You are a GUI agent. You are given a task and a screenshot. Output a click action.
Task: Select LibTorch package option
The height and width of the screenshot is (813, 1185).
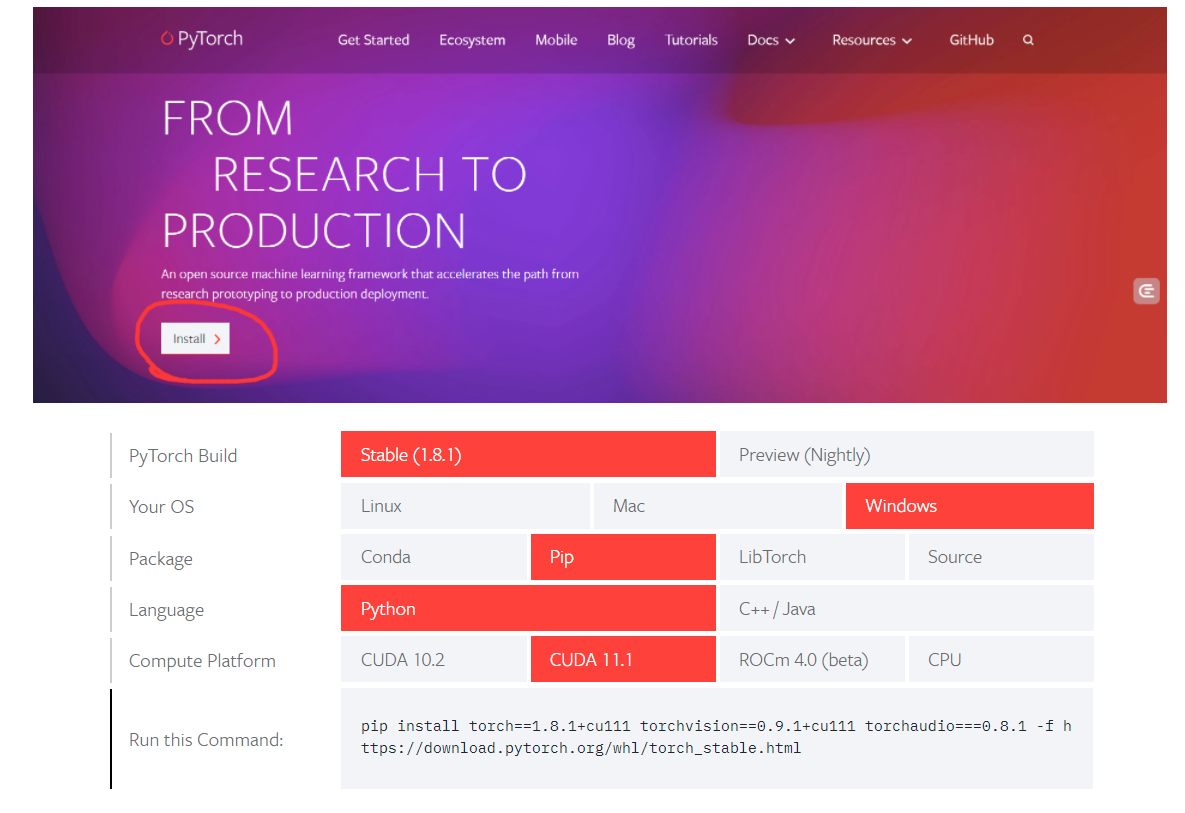812,557
